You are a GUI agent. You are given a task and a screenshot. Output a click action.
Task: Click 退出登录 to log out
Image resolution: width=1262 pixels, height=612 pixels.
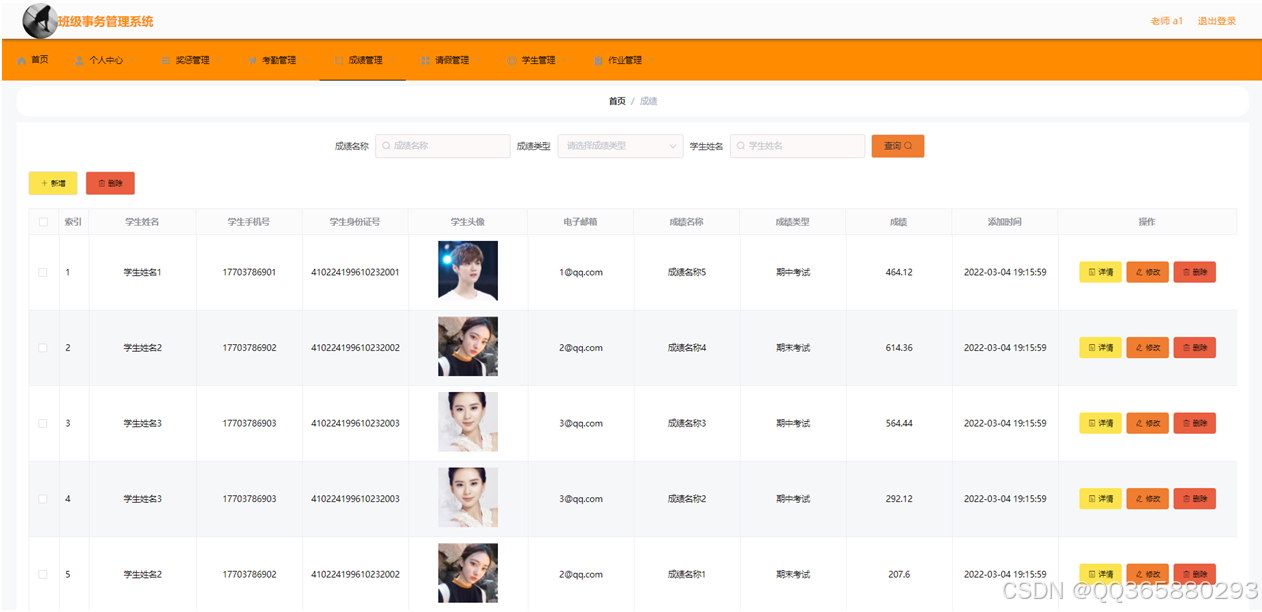[x=1216, y=20]
